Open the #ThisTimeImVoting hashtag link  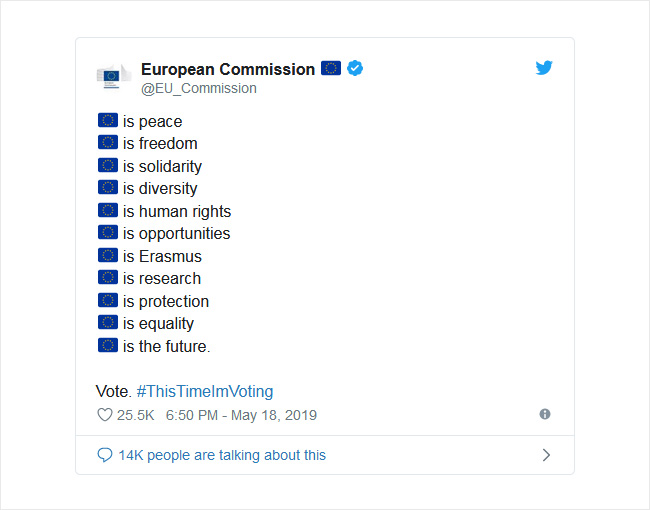pyautogui.click(x=205, y=391)
